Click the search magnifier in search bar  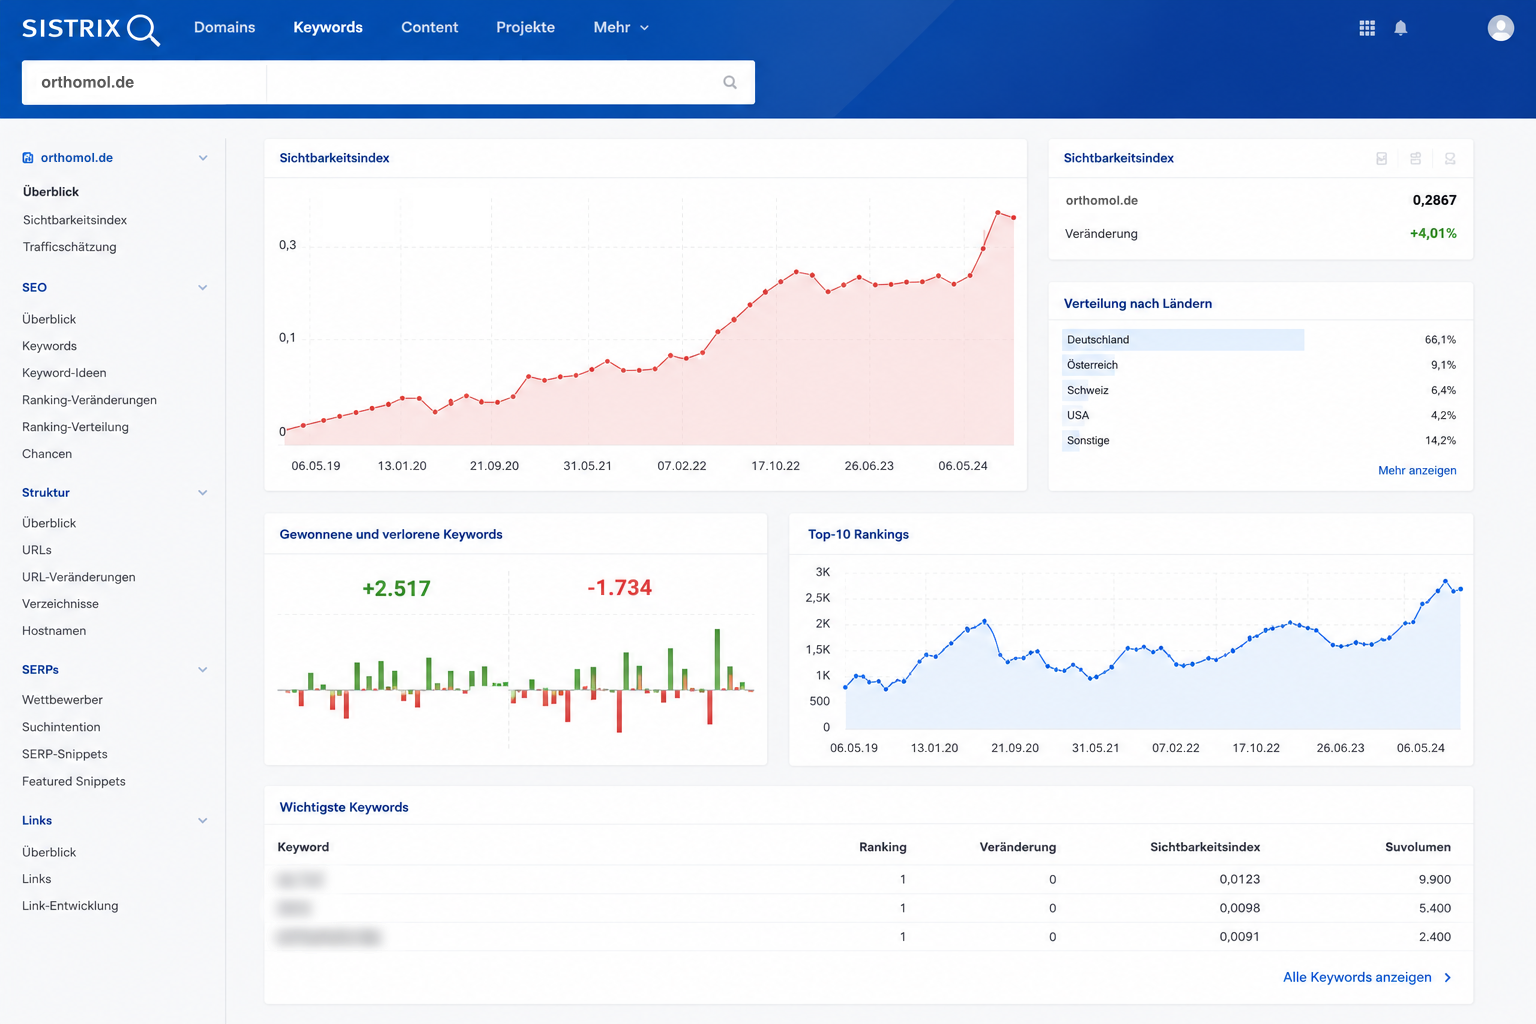(x=730, y=82)
